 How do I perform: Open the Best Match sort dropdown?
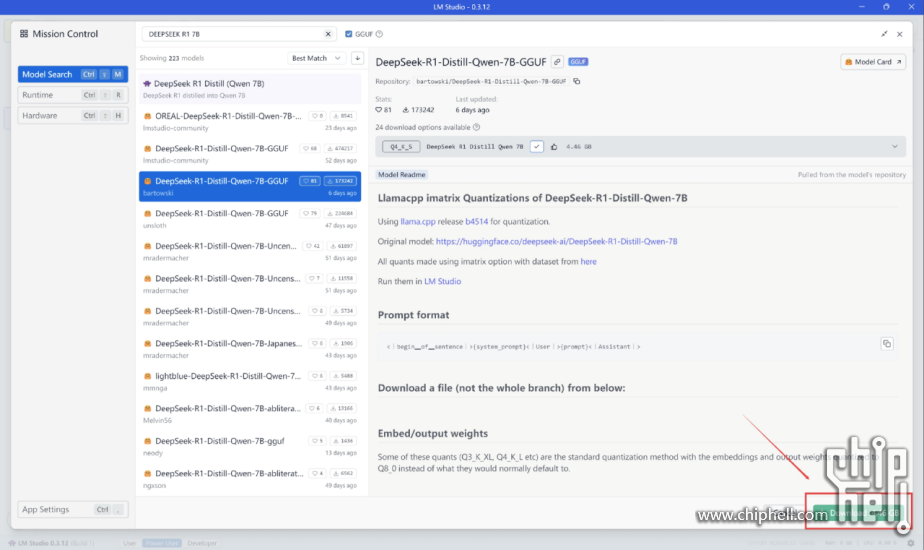tap(316, 58)
